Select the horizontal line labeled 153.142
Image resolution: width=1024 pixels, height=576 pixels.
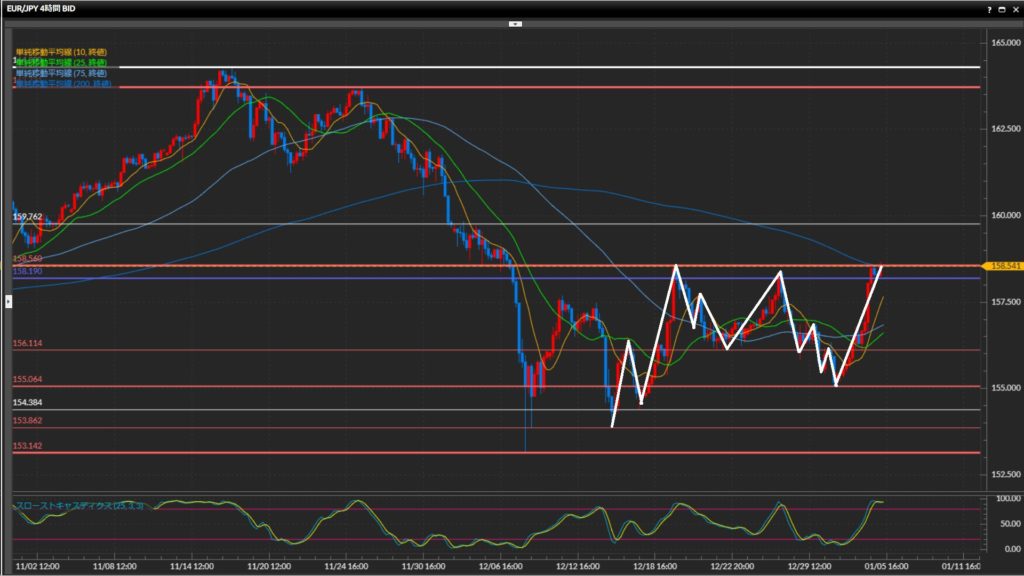[x=300, y=452]
